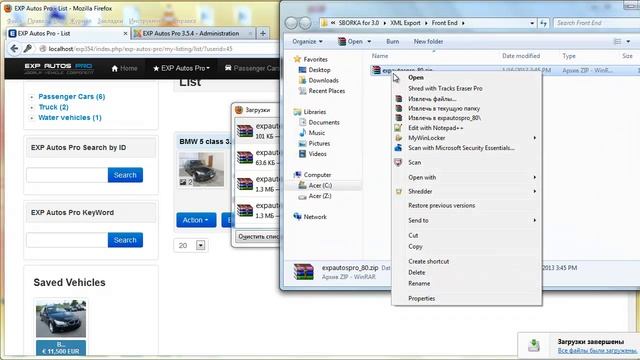Click the Date modified column header
This screenshot has width=640, height=360.
[x=521, y=56]
